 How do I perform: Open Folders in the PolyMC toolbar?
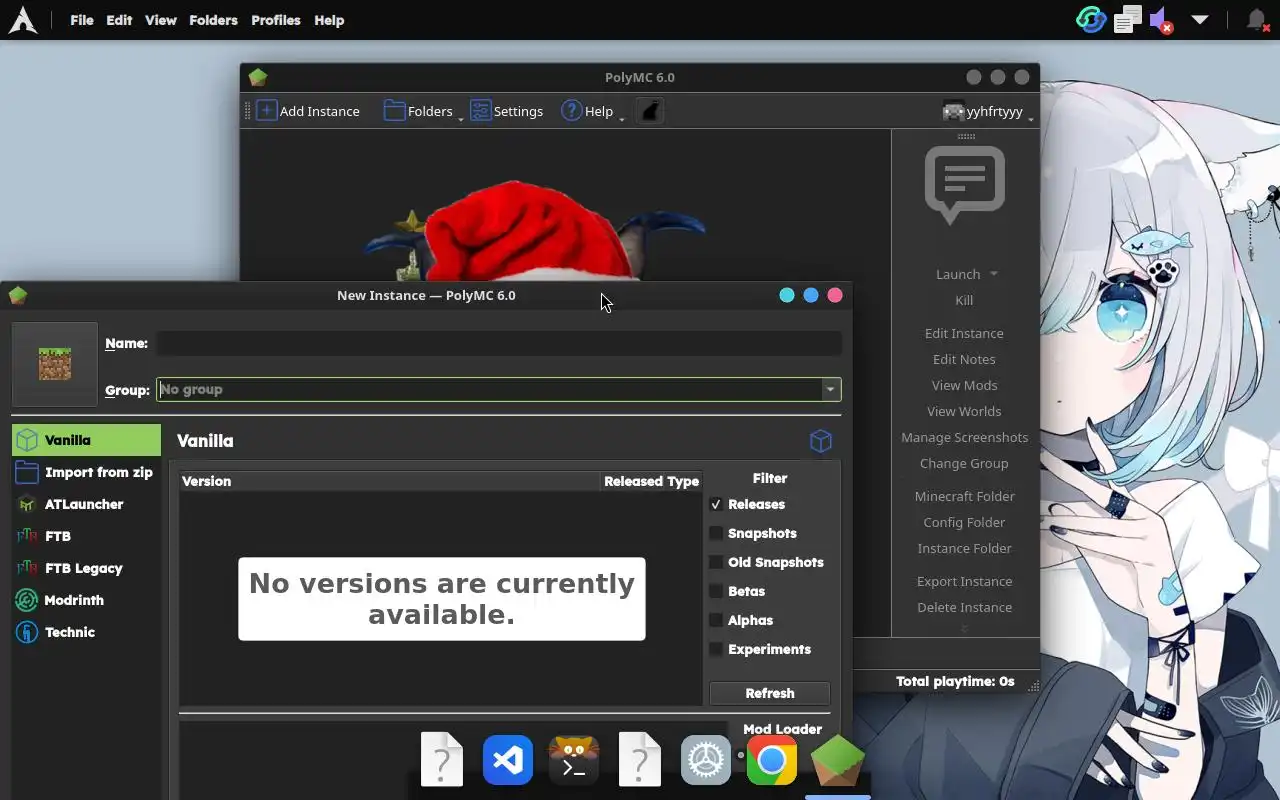tap(419, 111)
